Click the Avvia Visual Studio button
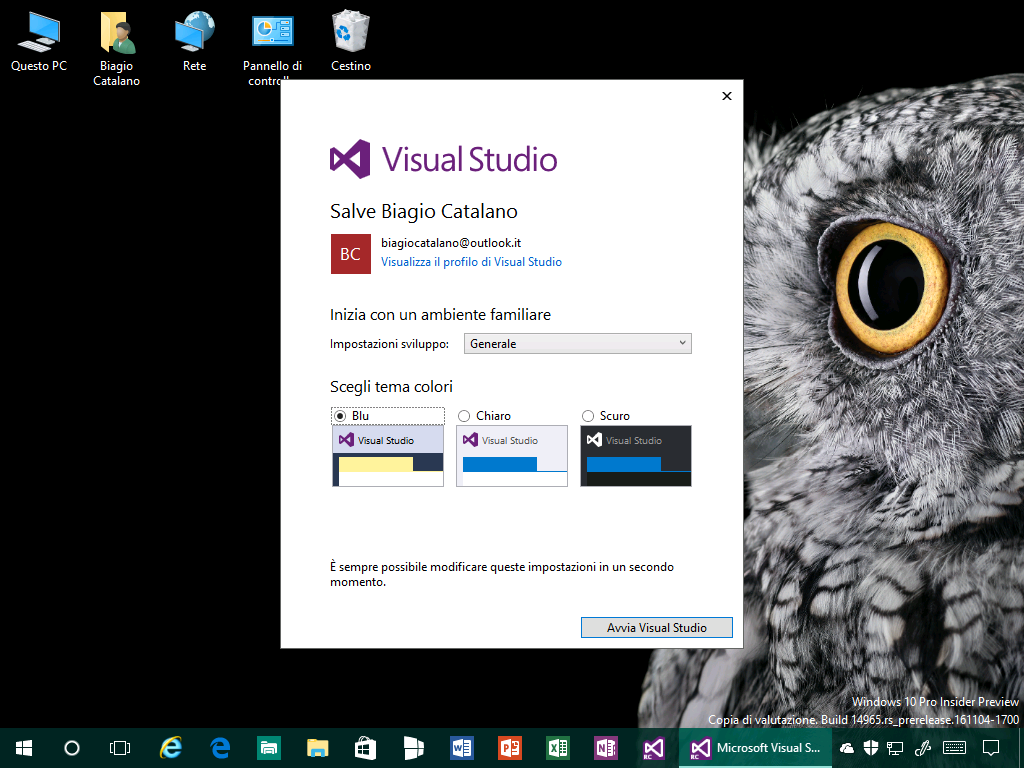Image resolution: width=1024 pixels, height=768 pixels. click(656, 628)
